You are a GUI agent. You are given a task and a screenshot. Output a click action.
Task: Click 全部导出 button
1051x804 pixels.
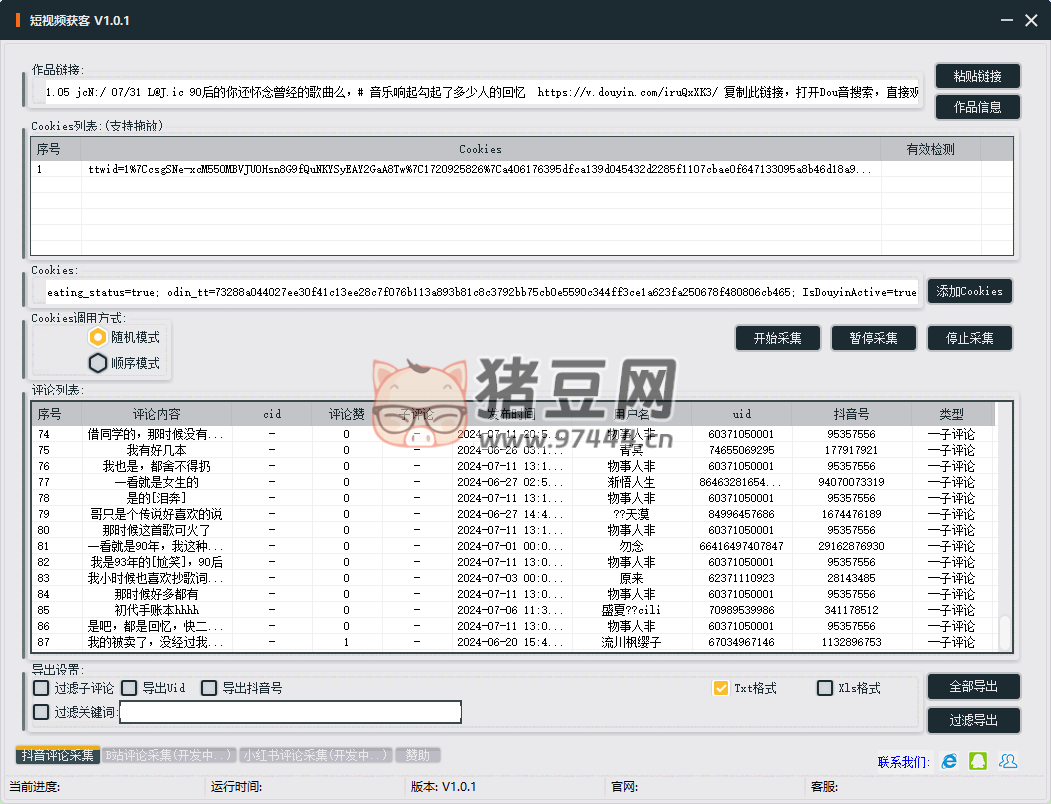tap(973, 687)
